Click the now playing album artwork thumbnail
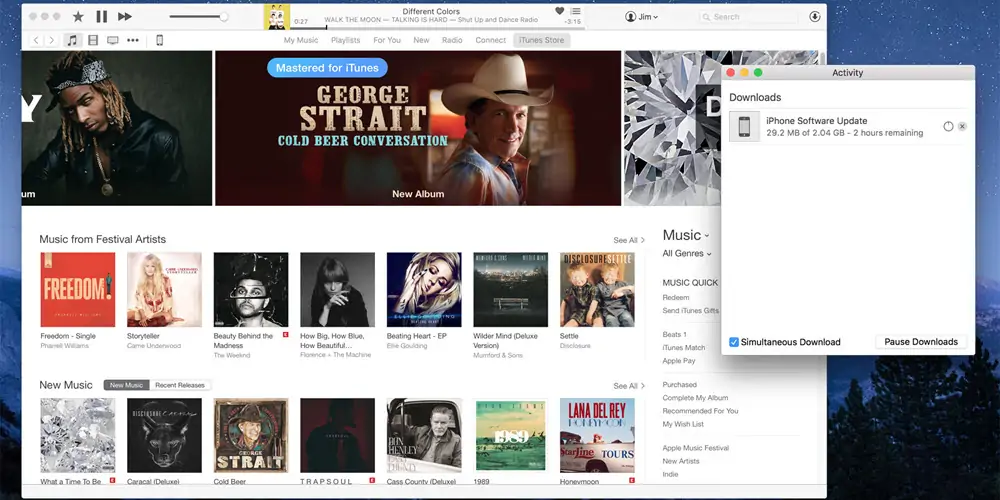 [277, 17]
